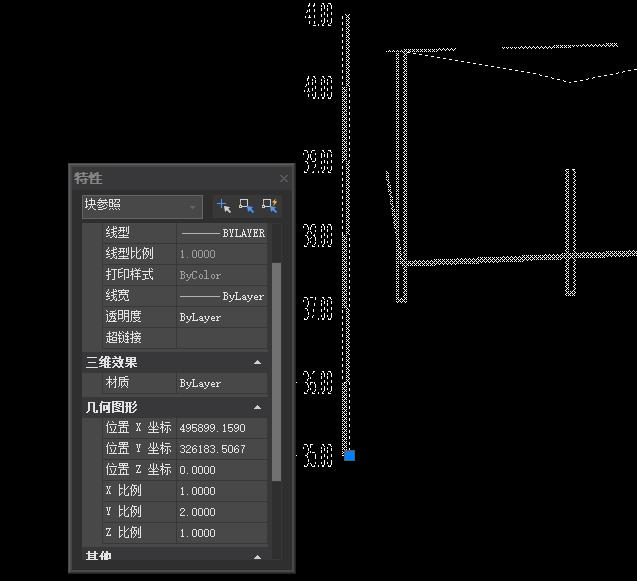This screenshot has height=581, width=637.
Task: Close the 特性 properties panel
Action: pos(284,178)
